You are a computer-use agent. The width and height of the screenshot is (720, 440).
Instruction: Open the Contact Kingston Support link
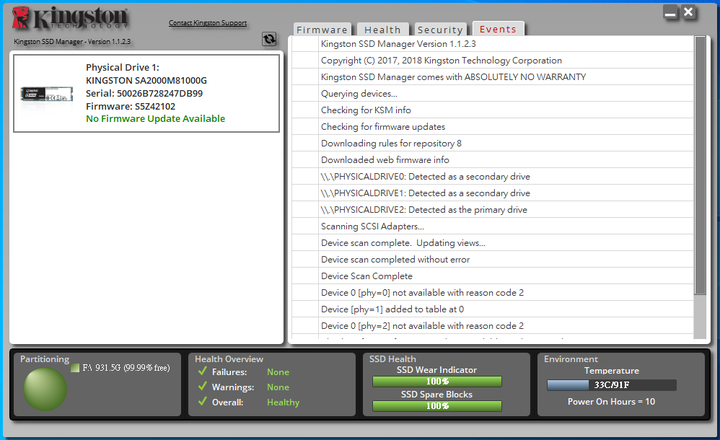click(208, 23)
